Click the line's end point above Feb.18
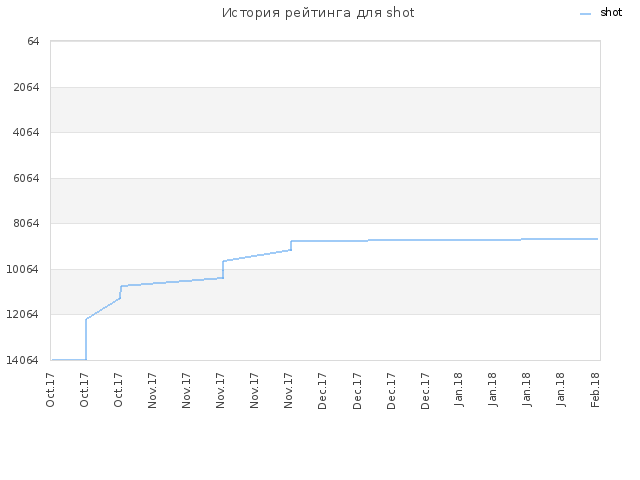 (598, 239)
